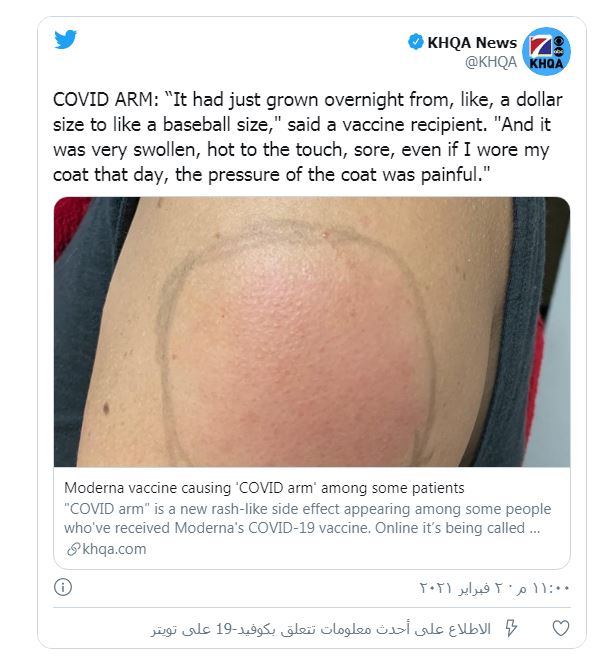Image resolution: width=607 pixels, height=665 pixels.
Task: Click the article description snippet text
Action: (x=308, y=518)
